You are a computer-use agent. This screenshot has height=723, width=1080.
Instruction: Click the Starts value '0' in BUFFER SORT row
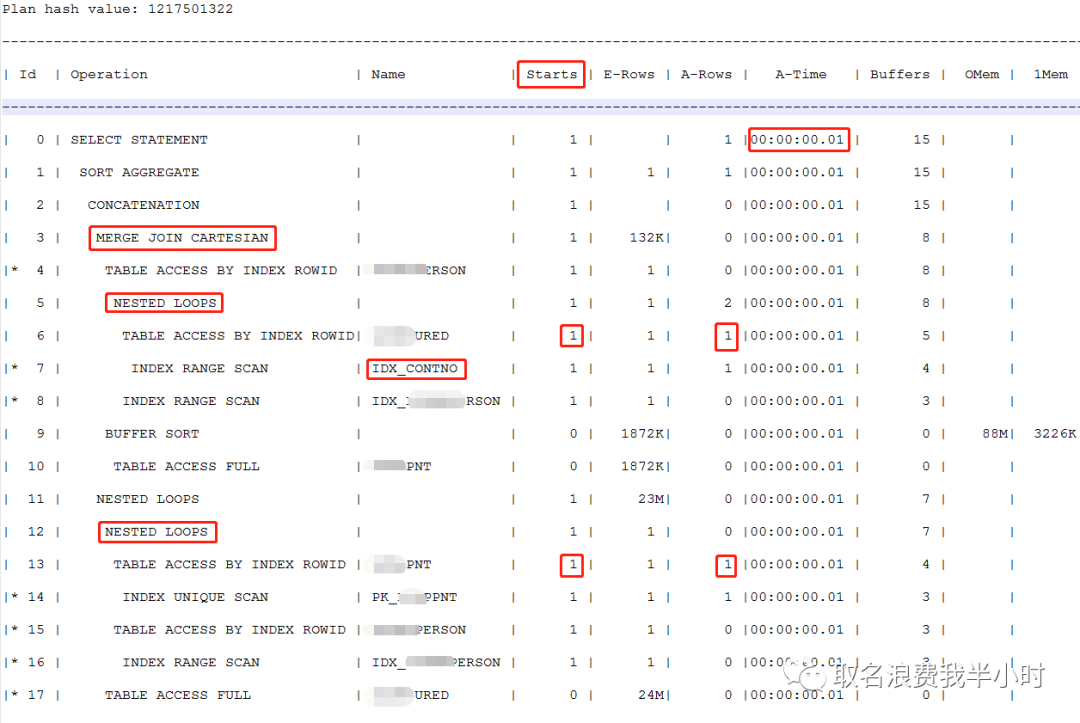coord(573,434)
